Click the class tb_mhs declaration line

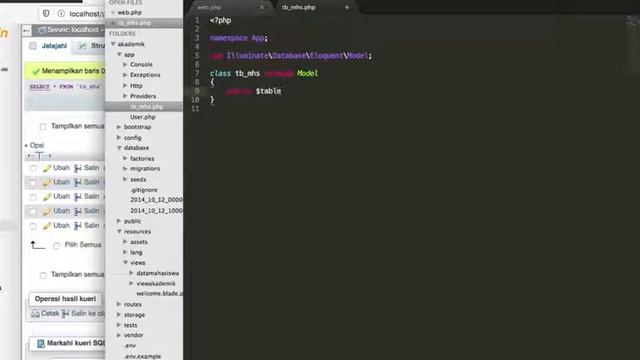[264, 73]
